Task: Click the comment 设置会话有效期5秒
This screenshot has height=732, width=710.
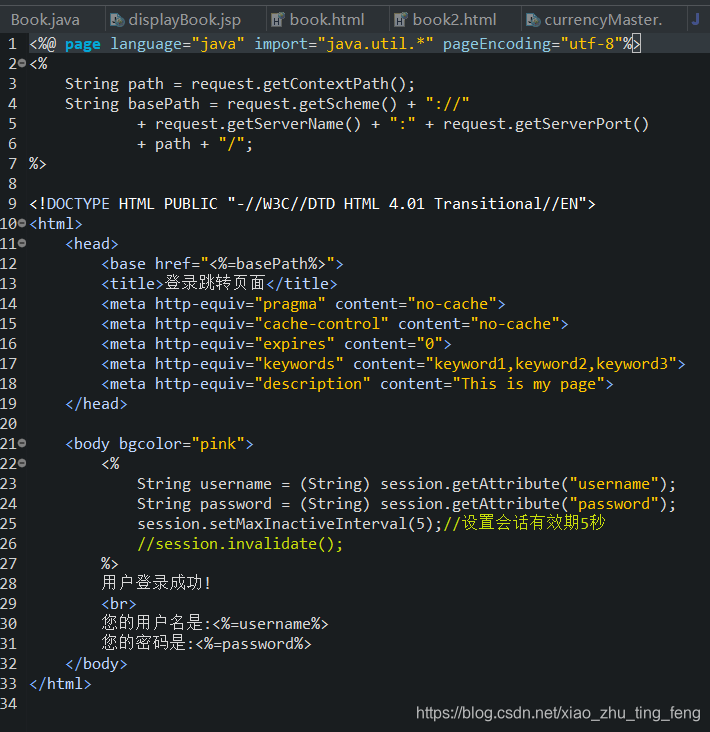Action: point(524,523)
